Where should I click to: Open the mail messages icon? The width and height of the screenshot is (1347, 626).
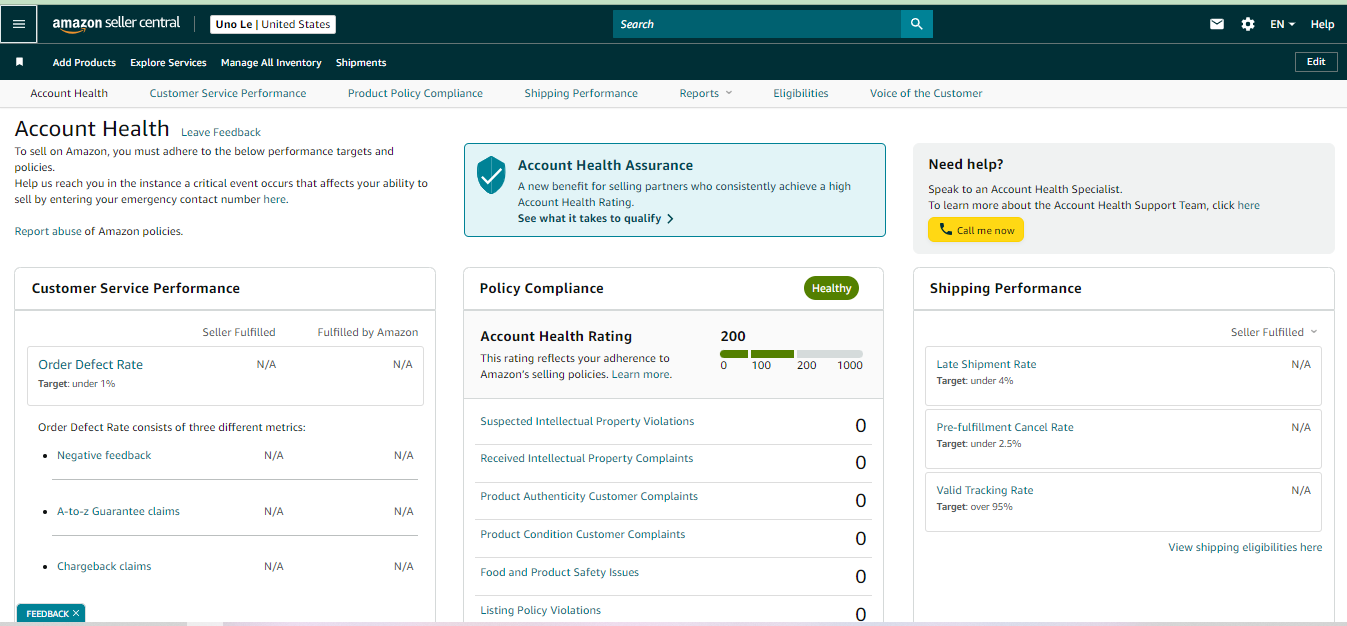point(1217,24)
